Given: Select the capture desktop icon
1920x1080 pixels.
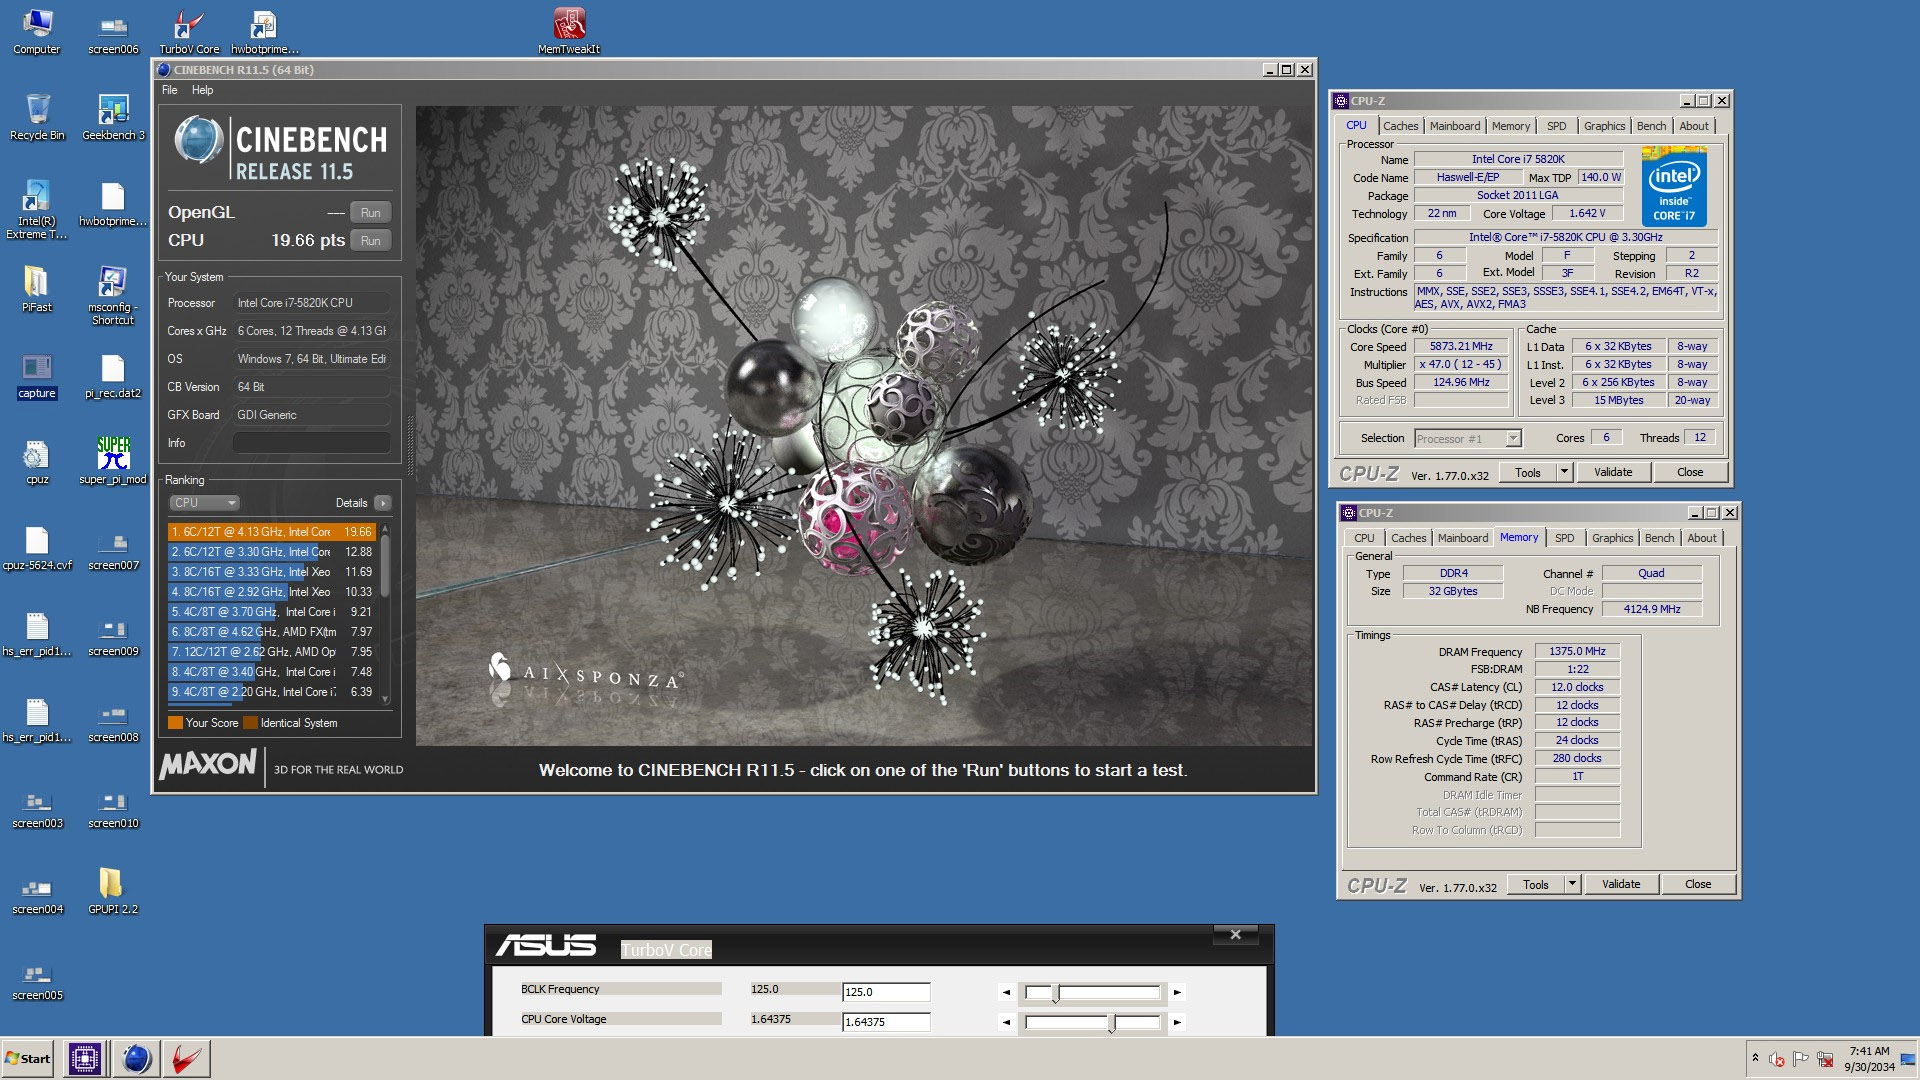Looking at the screenshot, I should [37, 376].
